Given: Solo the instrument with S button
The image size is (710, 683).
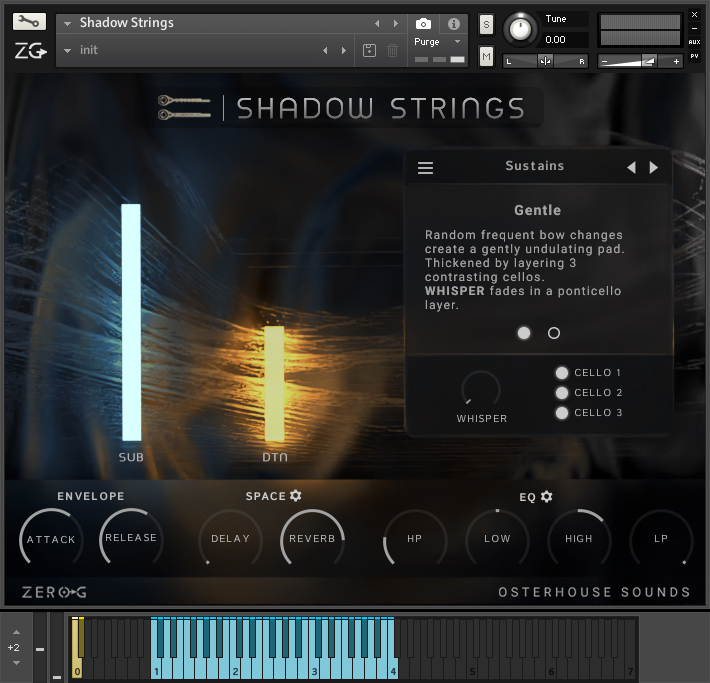Looking at the screenshot, I should pyautogui.click(x=486, y=24).
